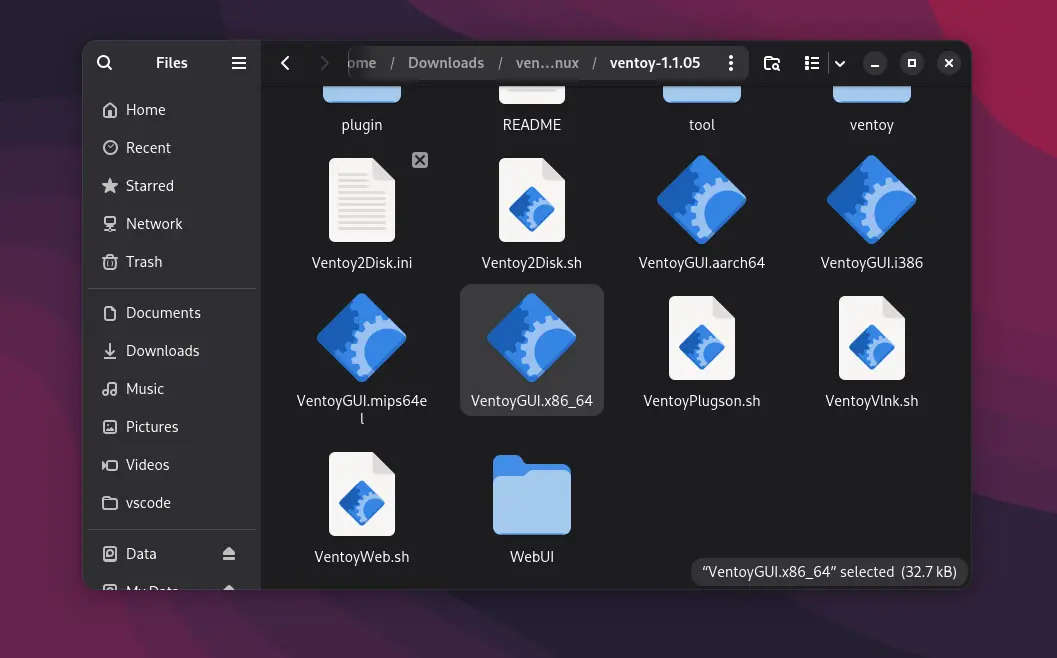Select the VentoyGUI.i386 executable
The width and height of the screenshot is (1057, 658).
pos(871,200)
